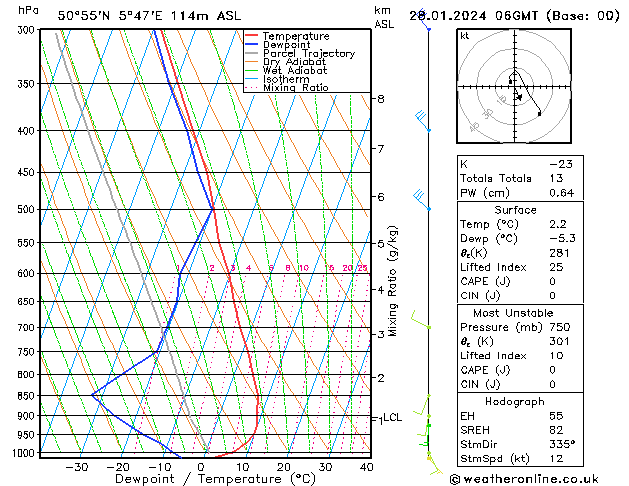Click the '300' pressure axis label
Viewport: 629px width, 486px height.
tap(28, 30)
